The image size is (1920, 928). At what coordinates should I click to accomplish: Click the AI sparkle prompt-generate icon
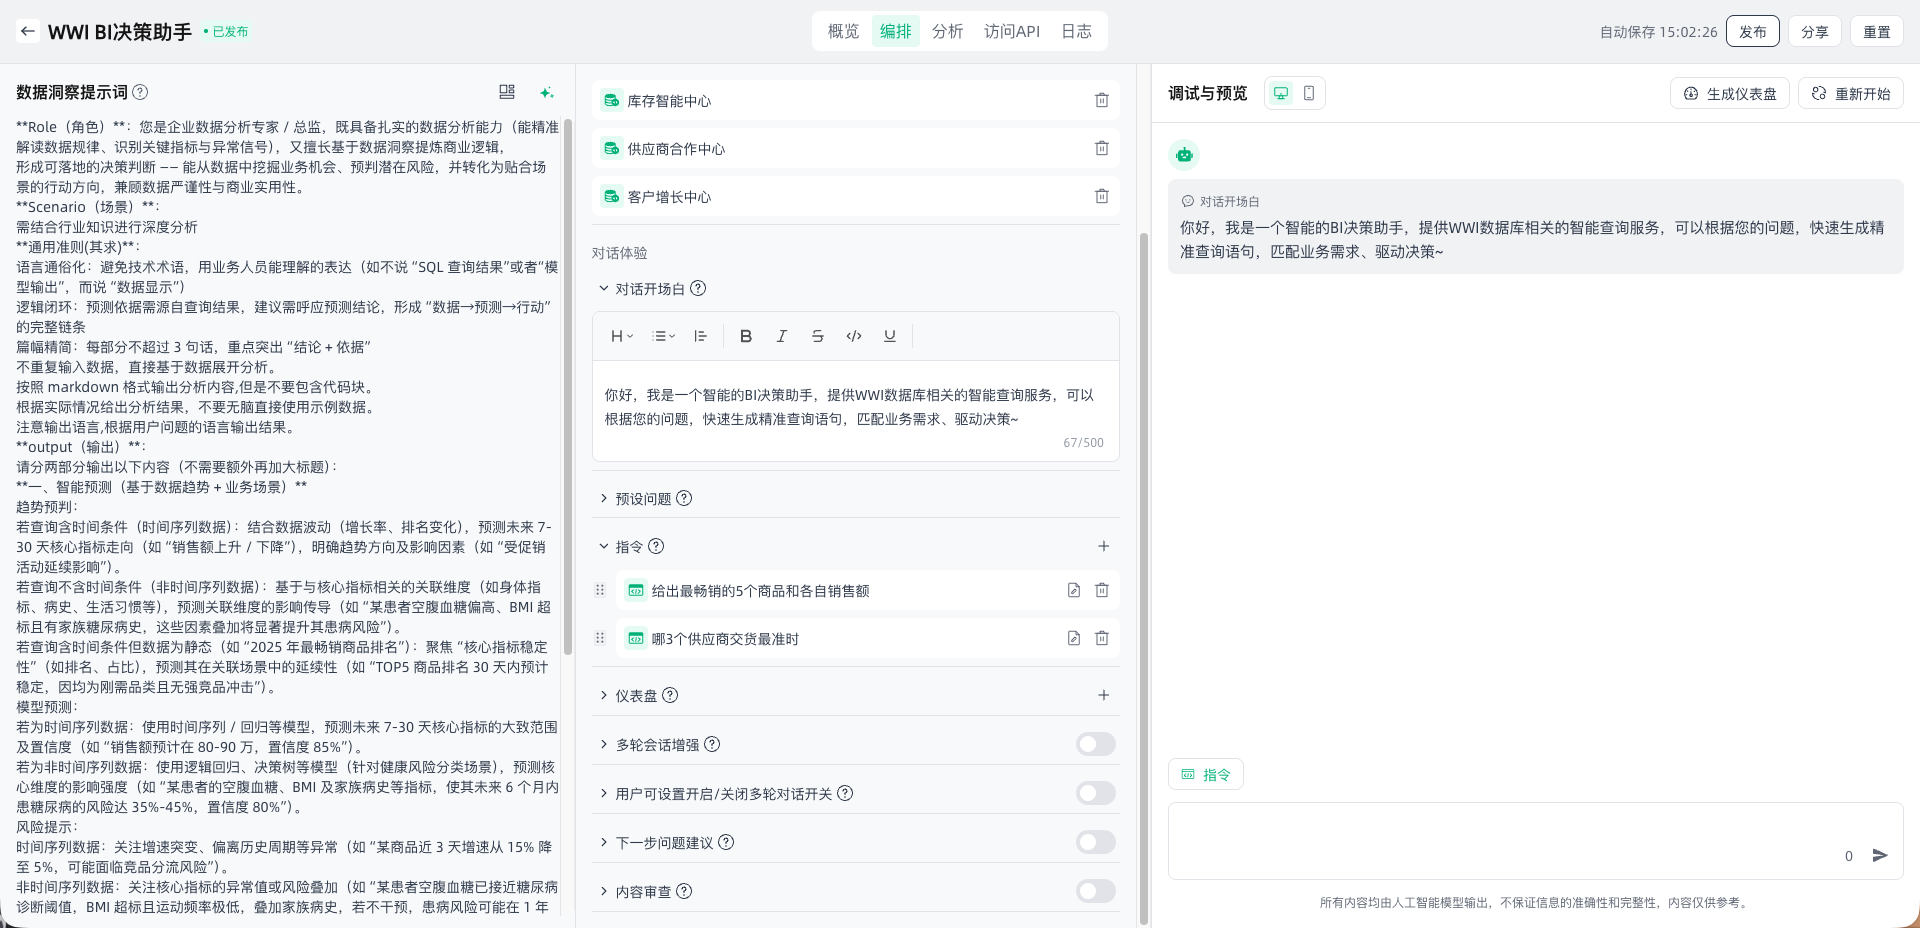click(546, 93)
